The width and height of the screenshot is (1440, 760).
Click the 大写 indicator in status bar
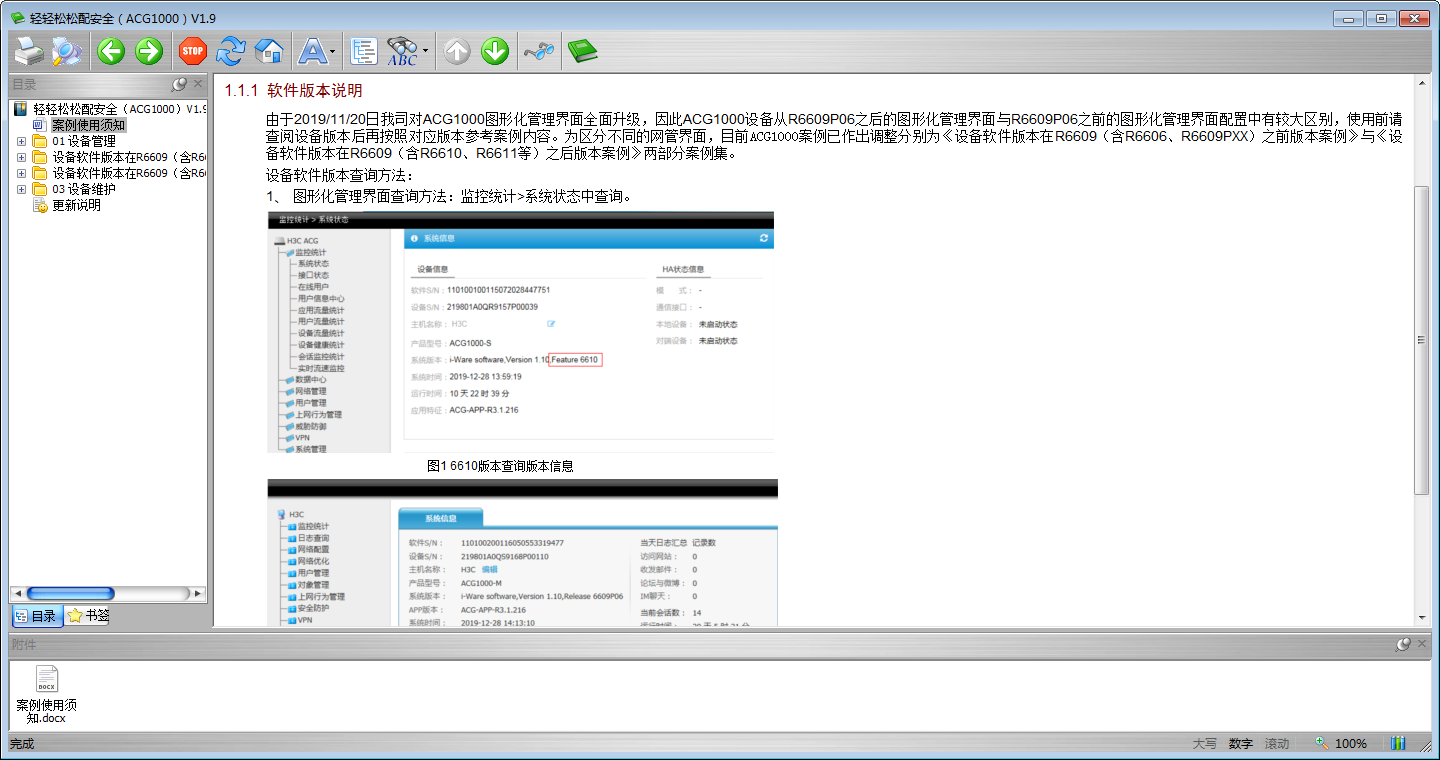(1205, 744)
